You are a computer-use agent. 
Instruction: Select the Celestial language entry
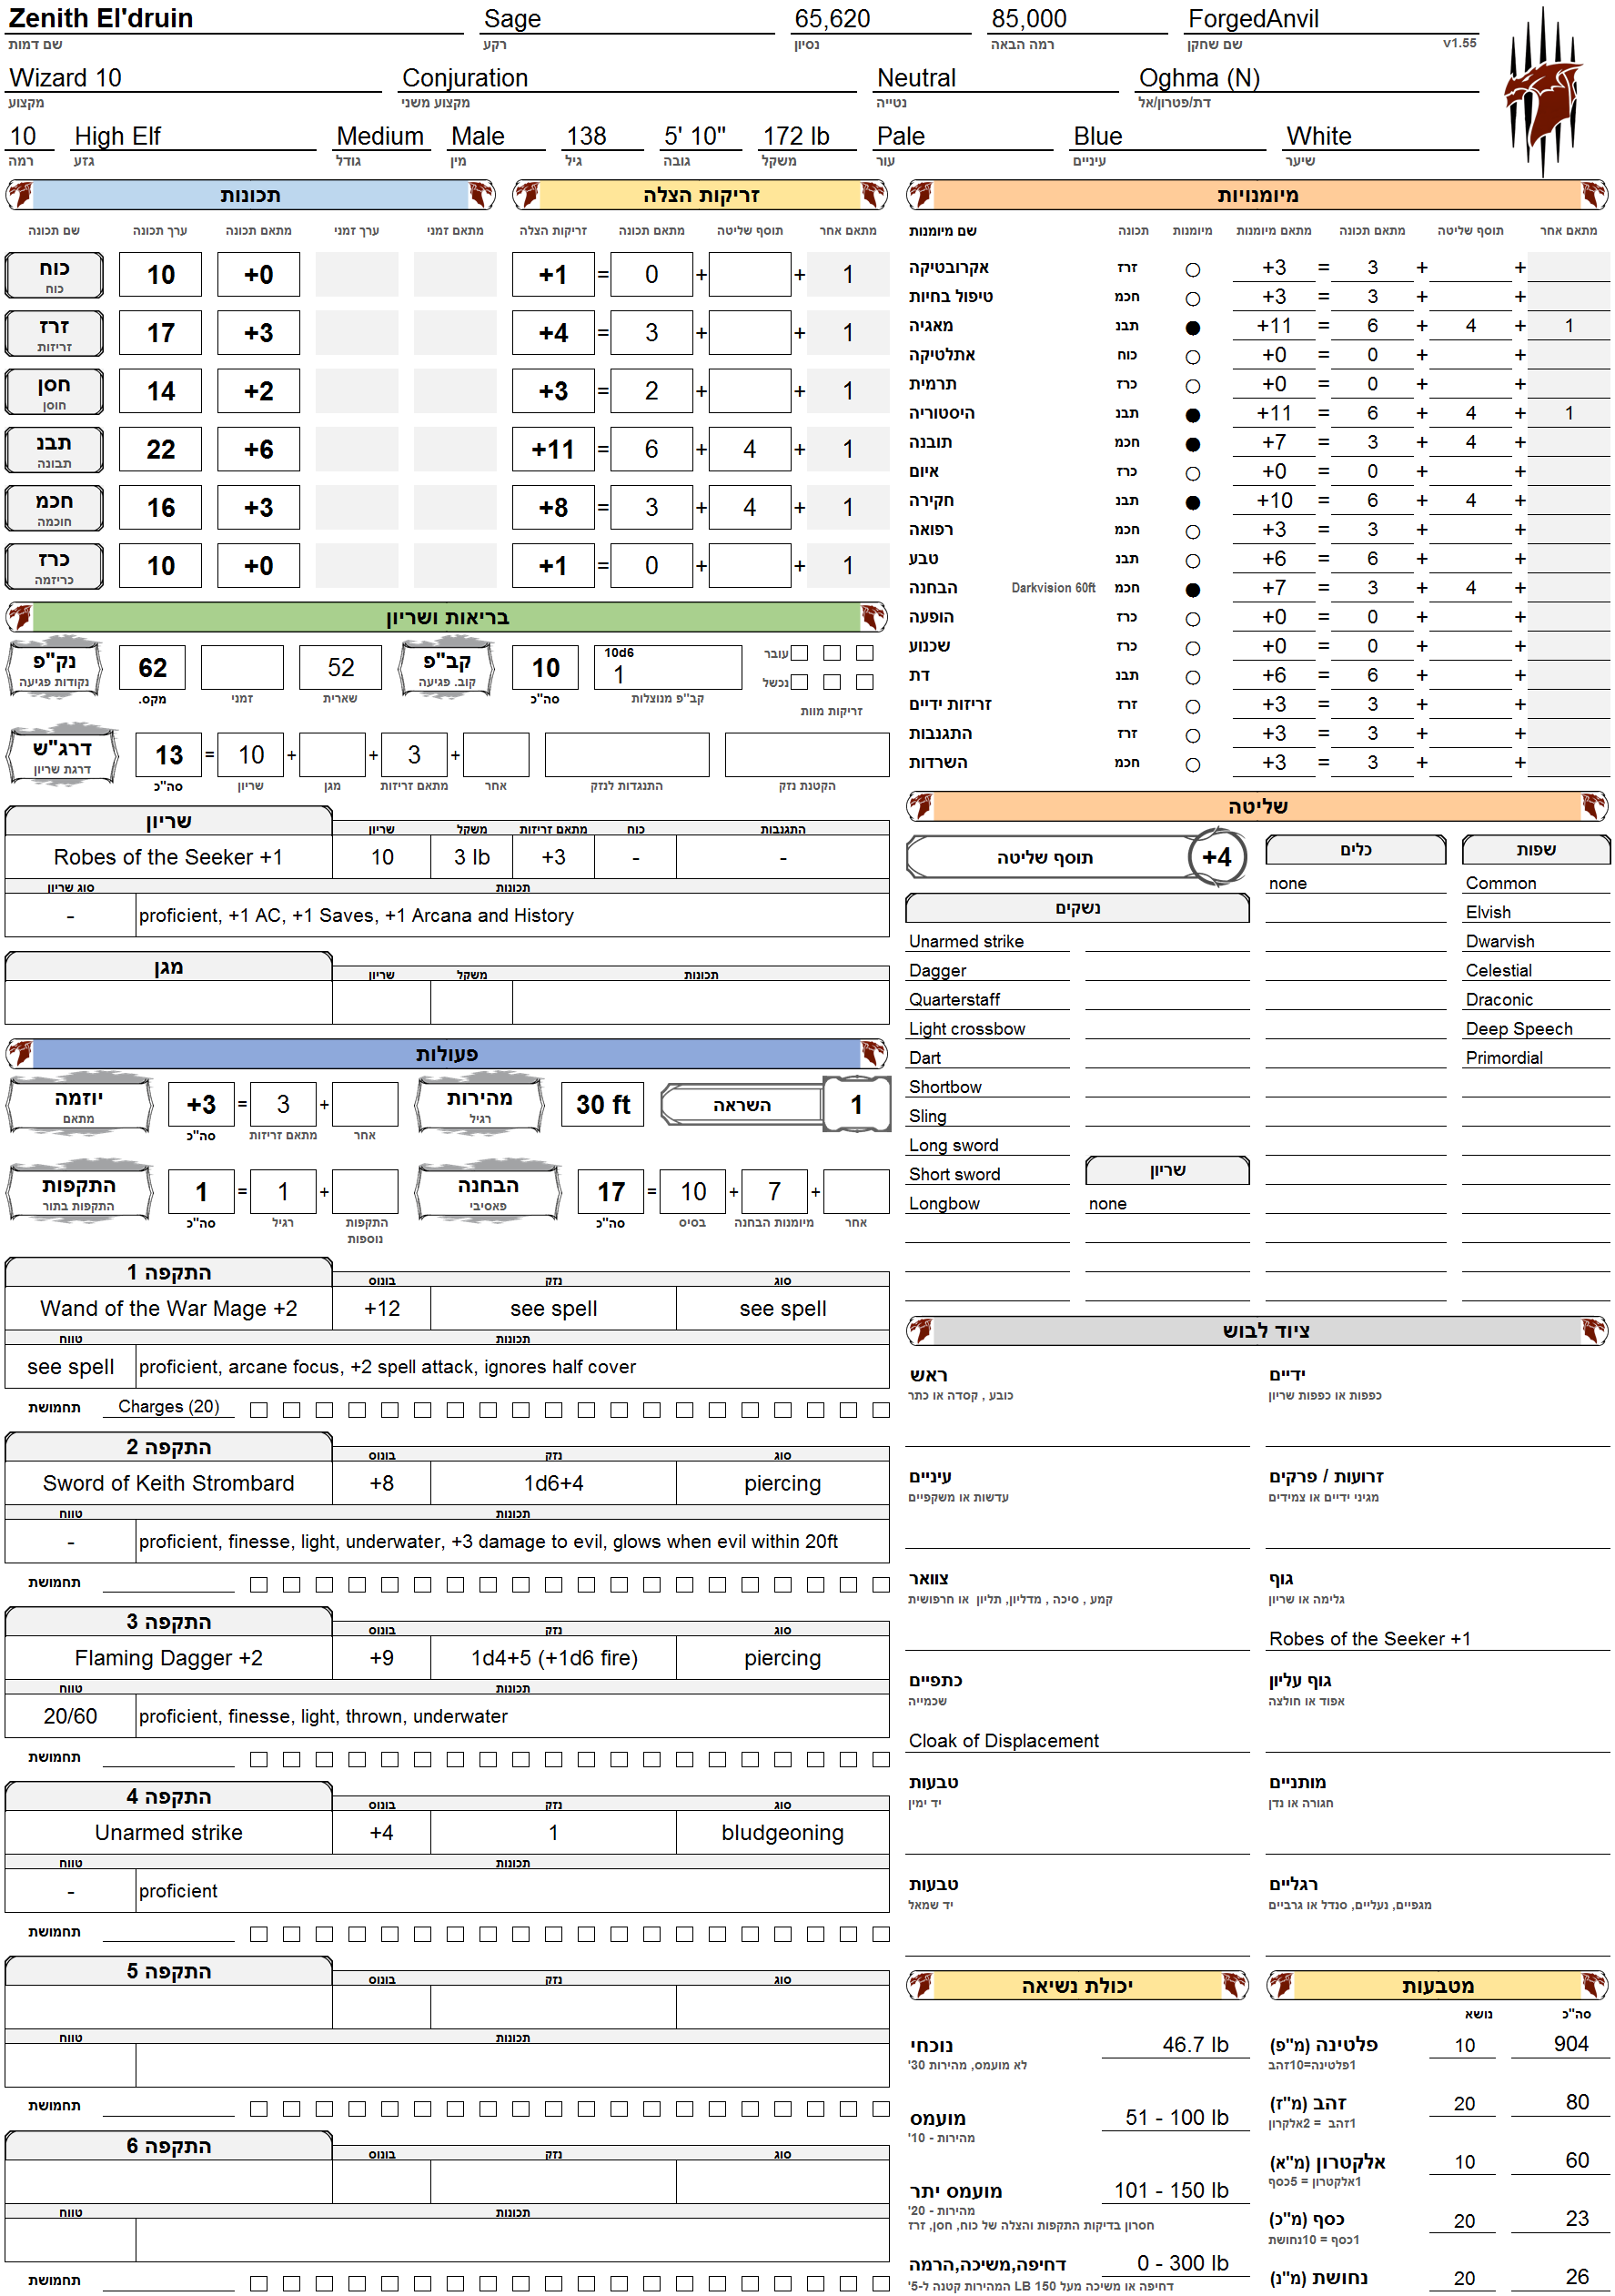(1535, 971)
